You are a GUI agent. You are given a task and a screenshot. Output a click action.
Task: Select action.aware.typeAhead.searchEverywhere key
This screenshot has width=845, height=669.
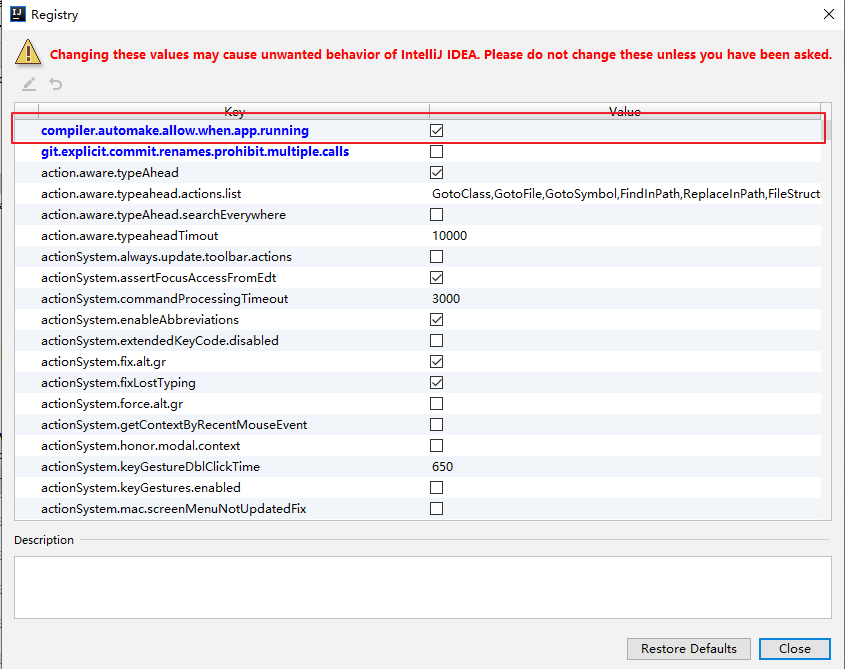[x=163, y=215]
